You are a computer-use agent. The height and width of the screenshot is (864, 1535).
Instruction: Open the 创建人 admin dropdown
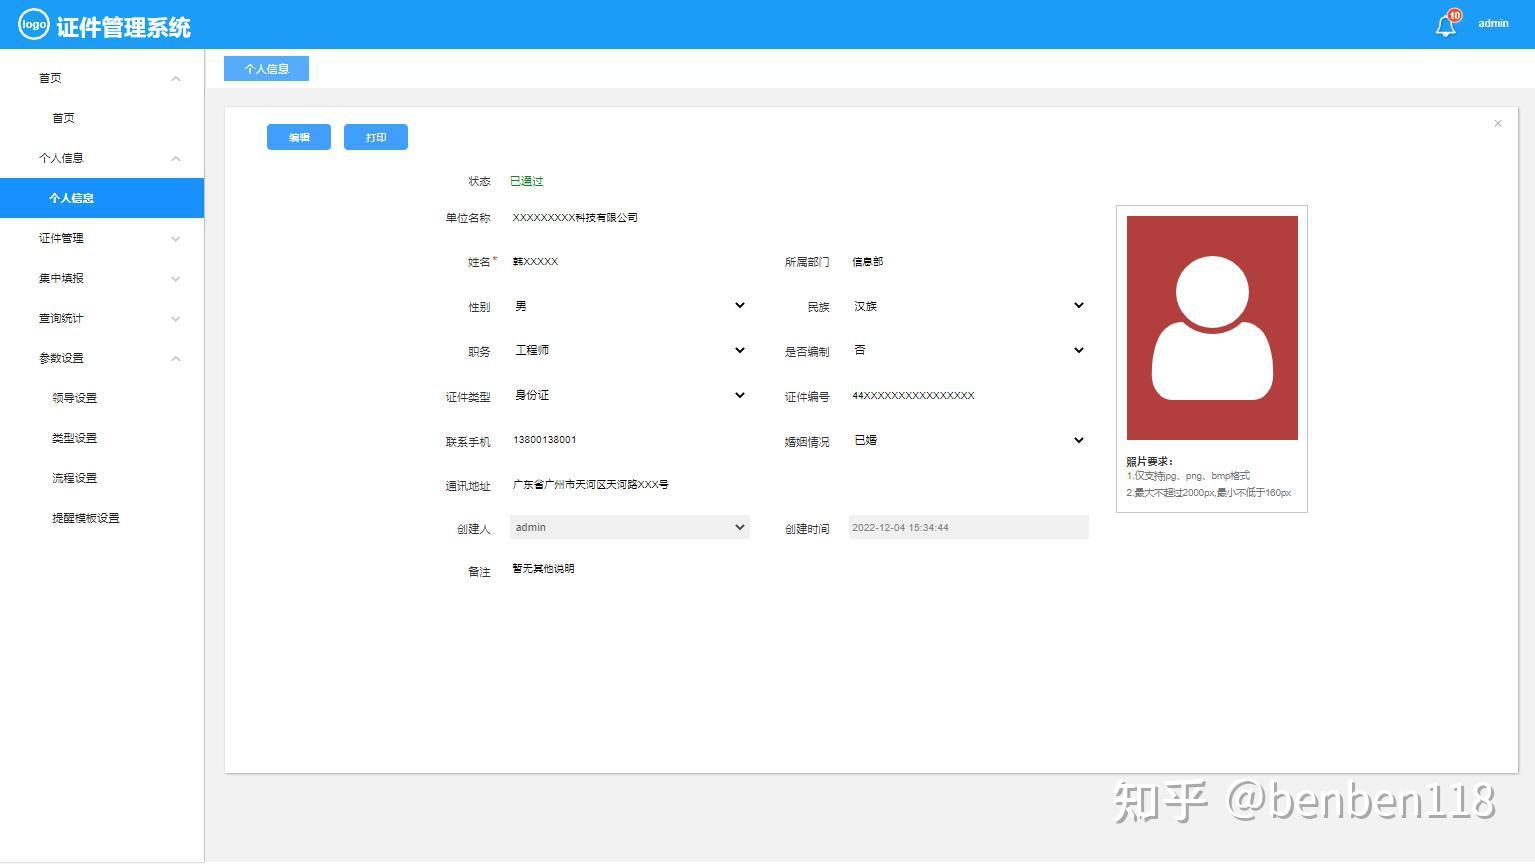(629, 527)
